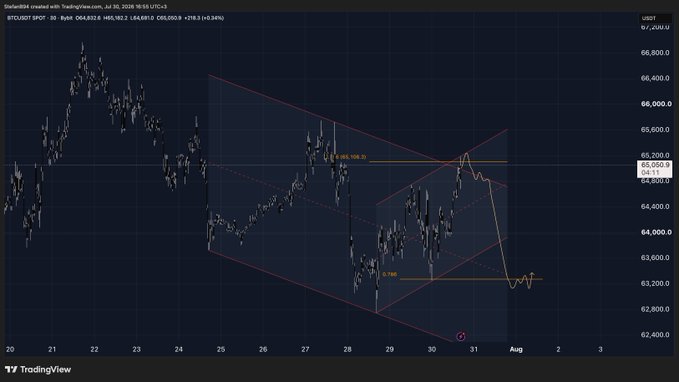Click the 0.786 Fibonacci level label

coord(389,274)
